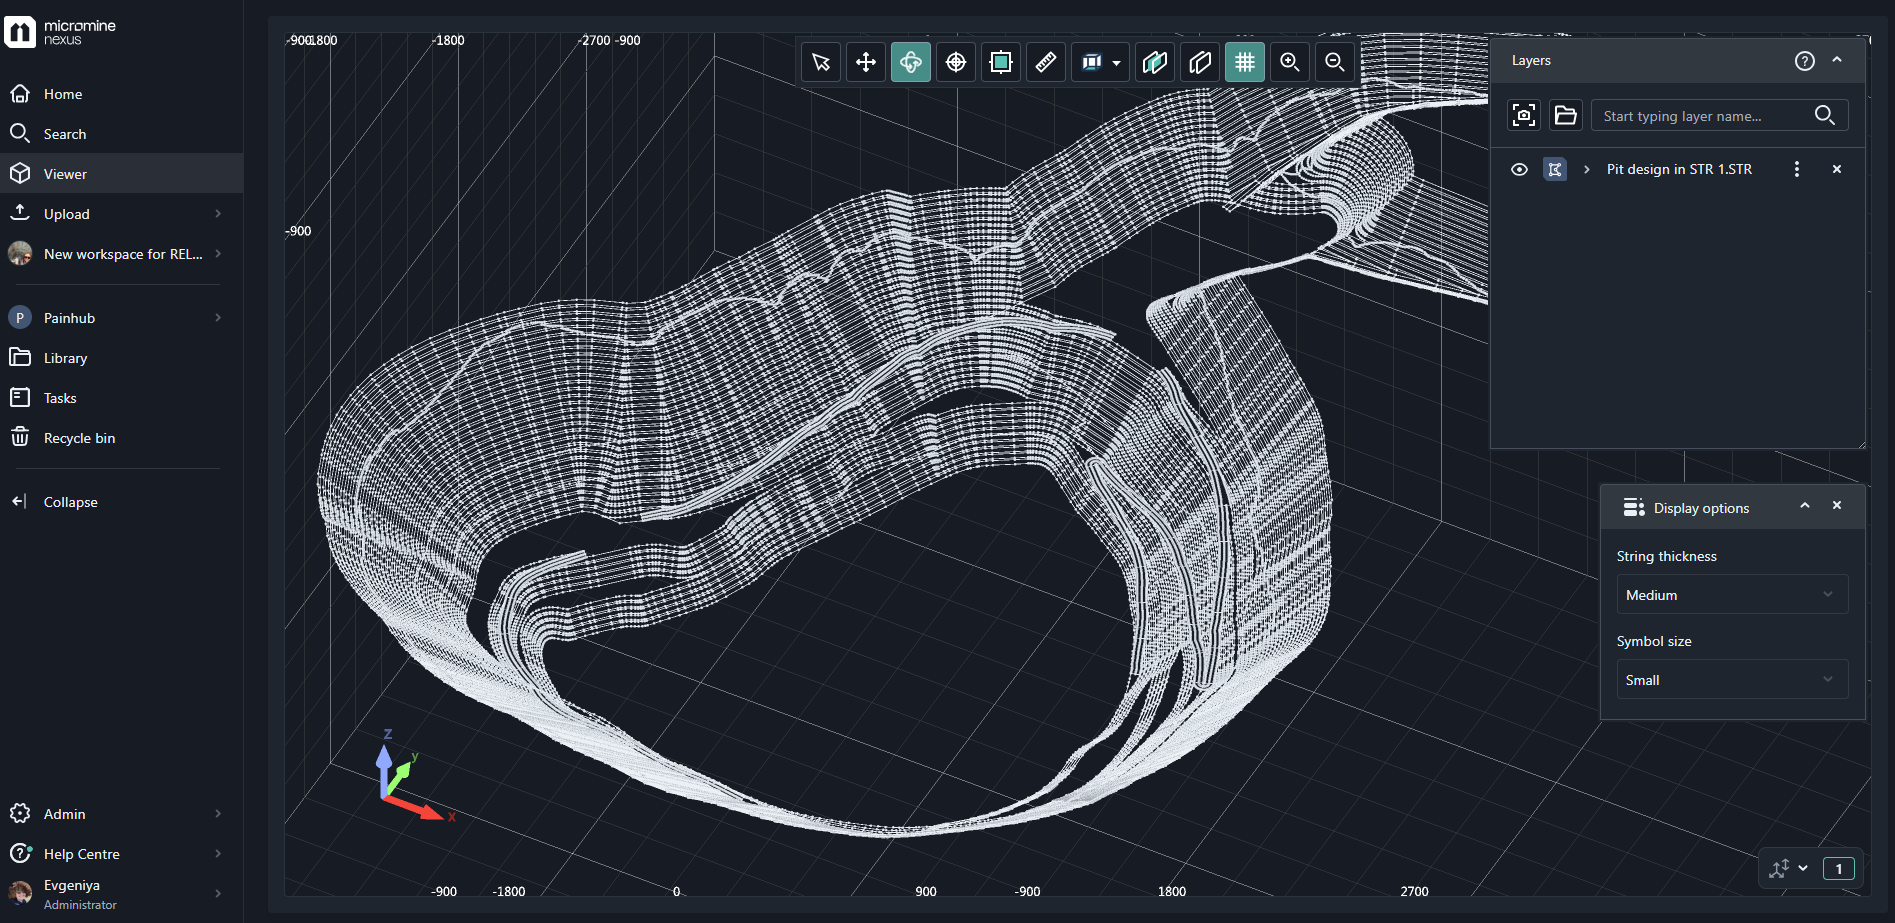1895x923 pixels.
Task: Go to Library in sidebar
Action: click(66, 358)
